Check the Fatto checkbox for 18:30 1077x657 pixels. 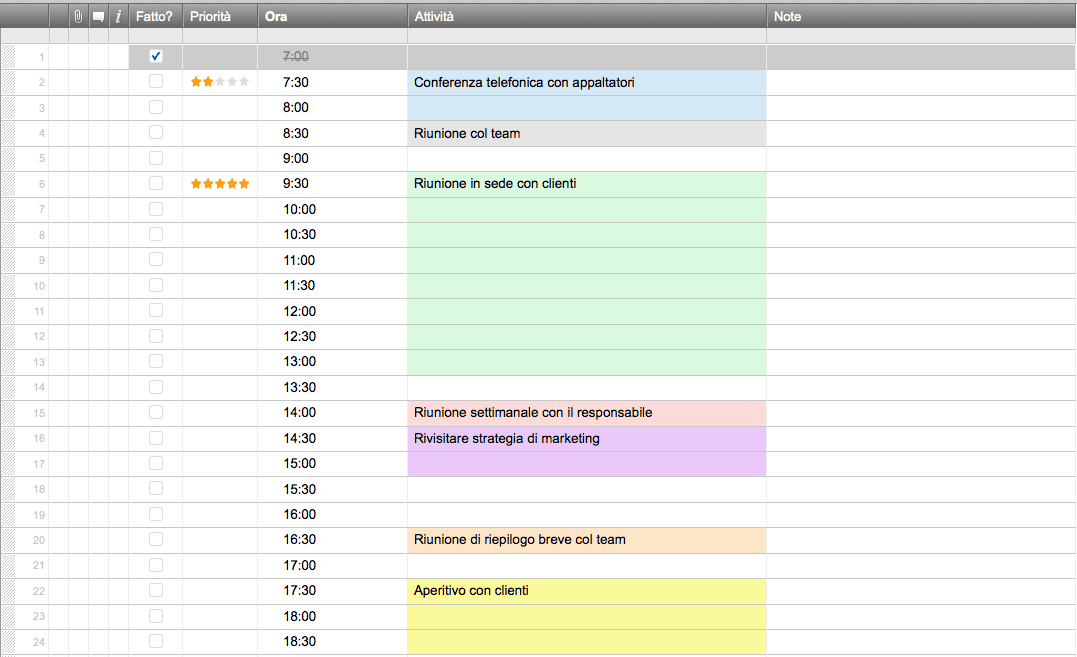156,641
